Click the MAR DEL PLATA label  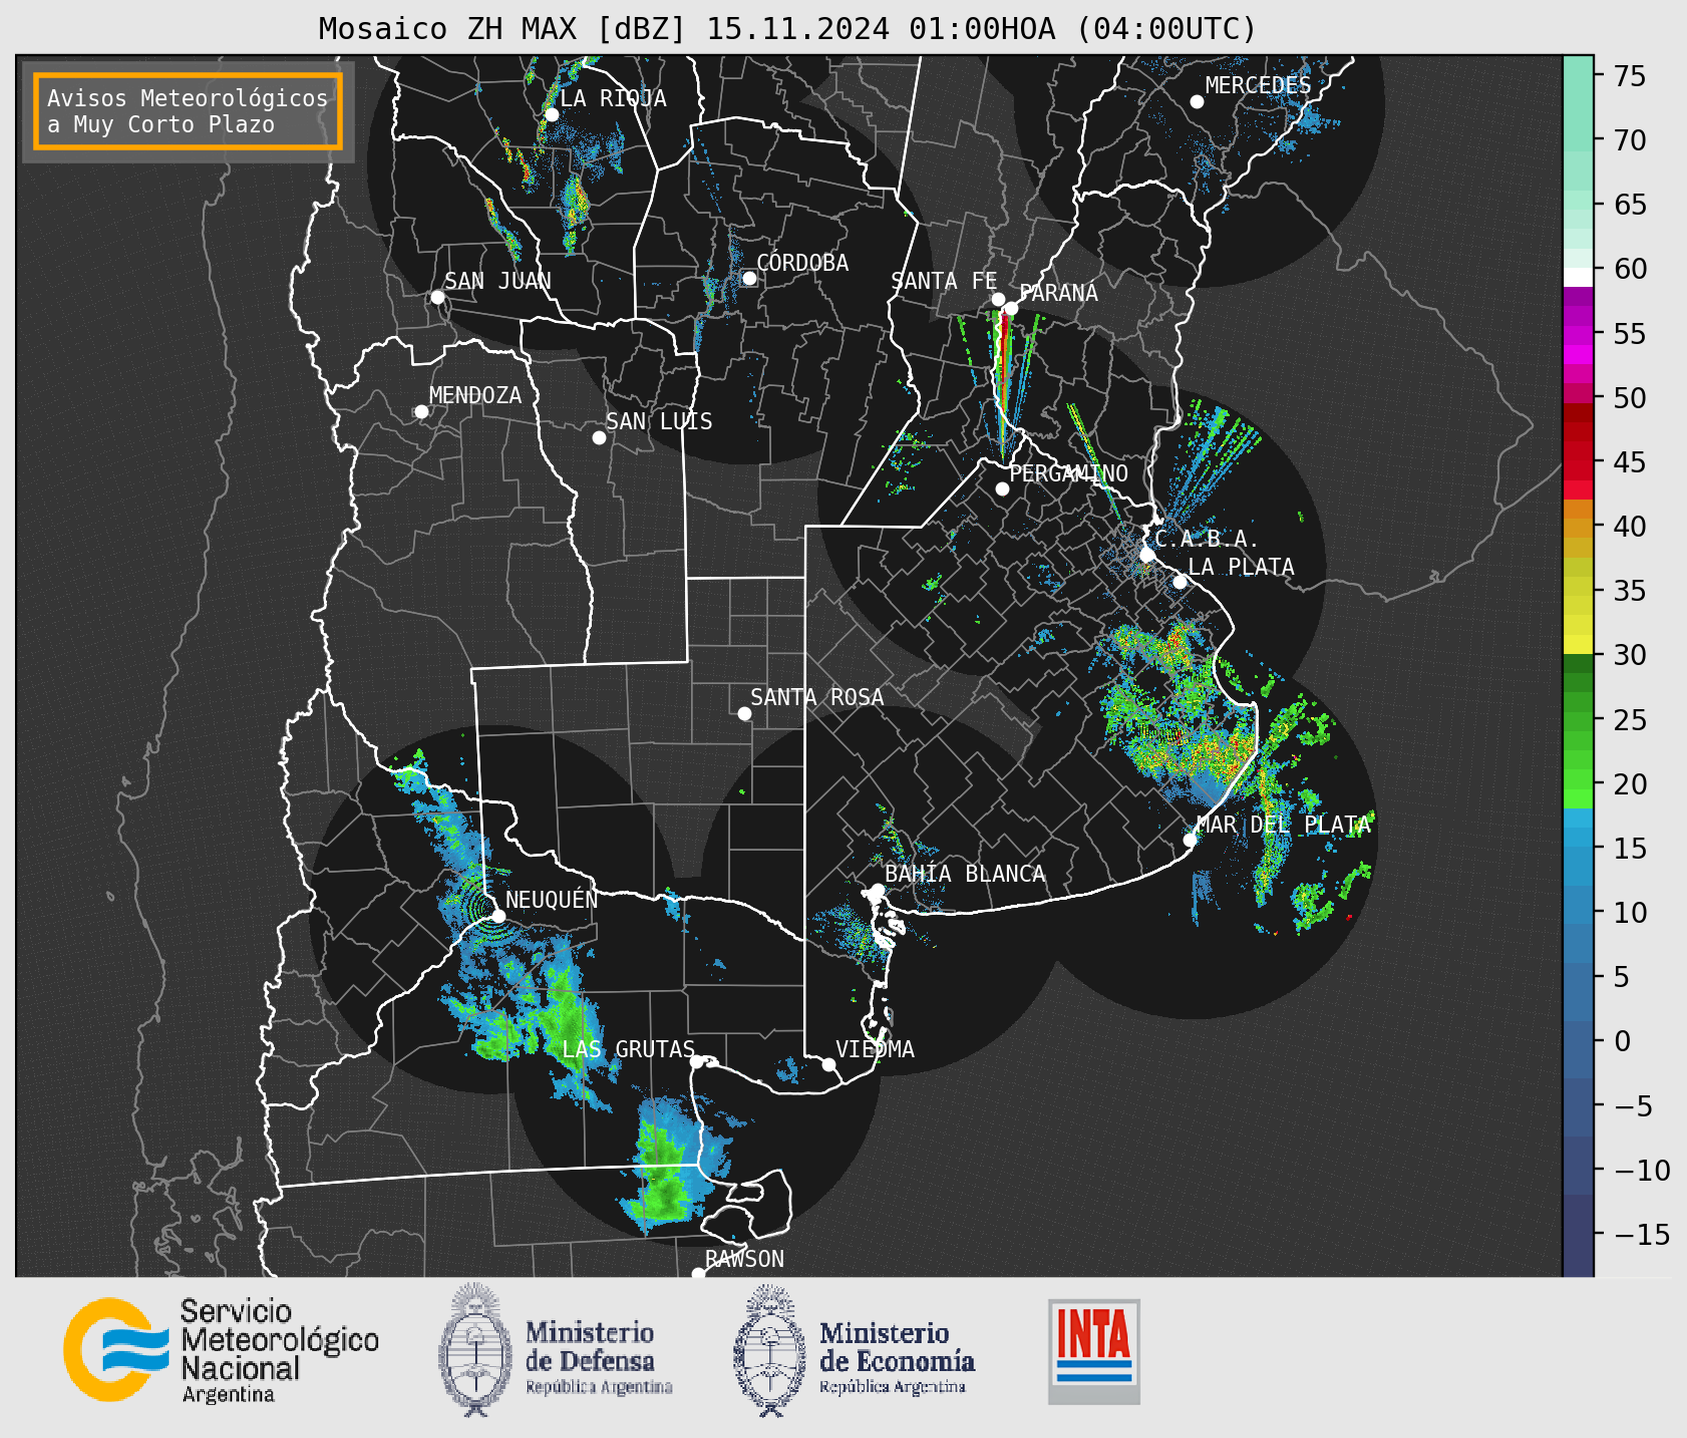pyautogui.click(x=1283, y=825)
